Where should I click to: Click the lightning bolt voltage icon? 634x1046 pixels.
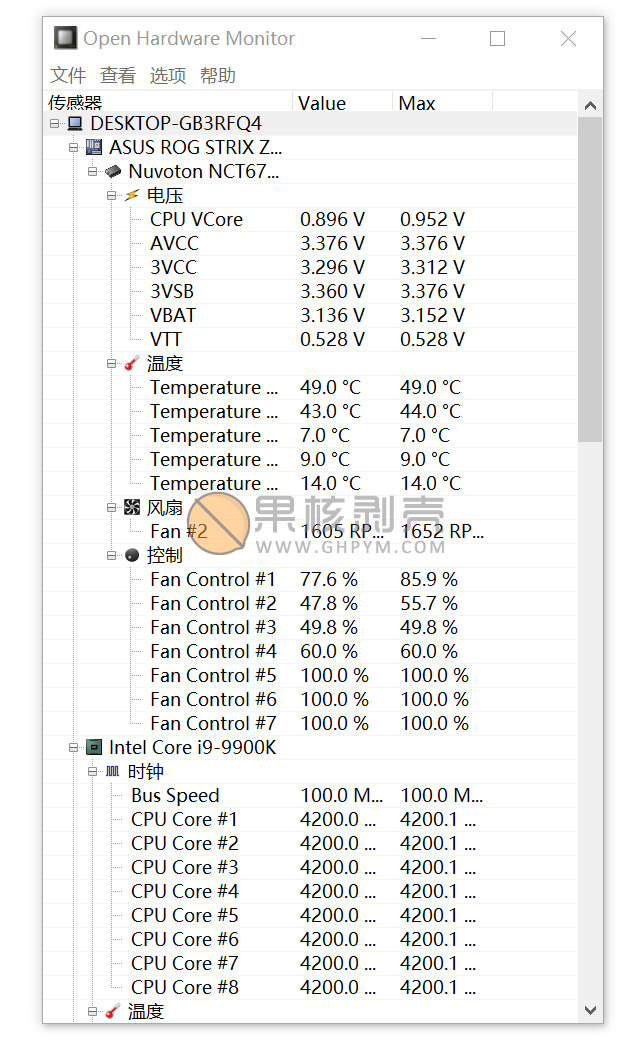[131, 195]
